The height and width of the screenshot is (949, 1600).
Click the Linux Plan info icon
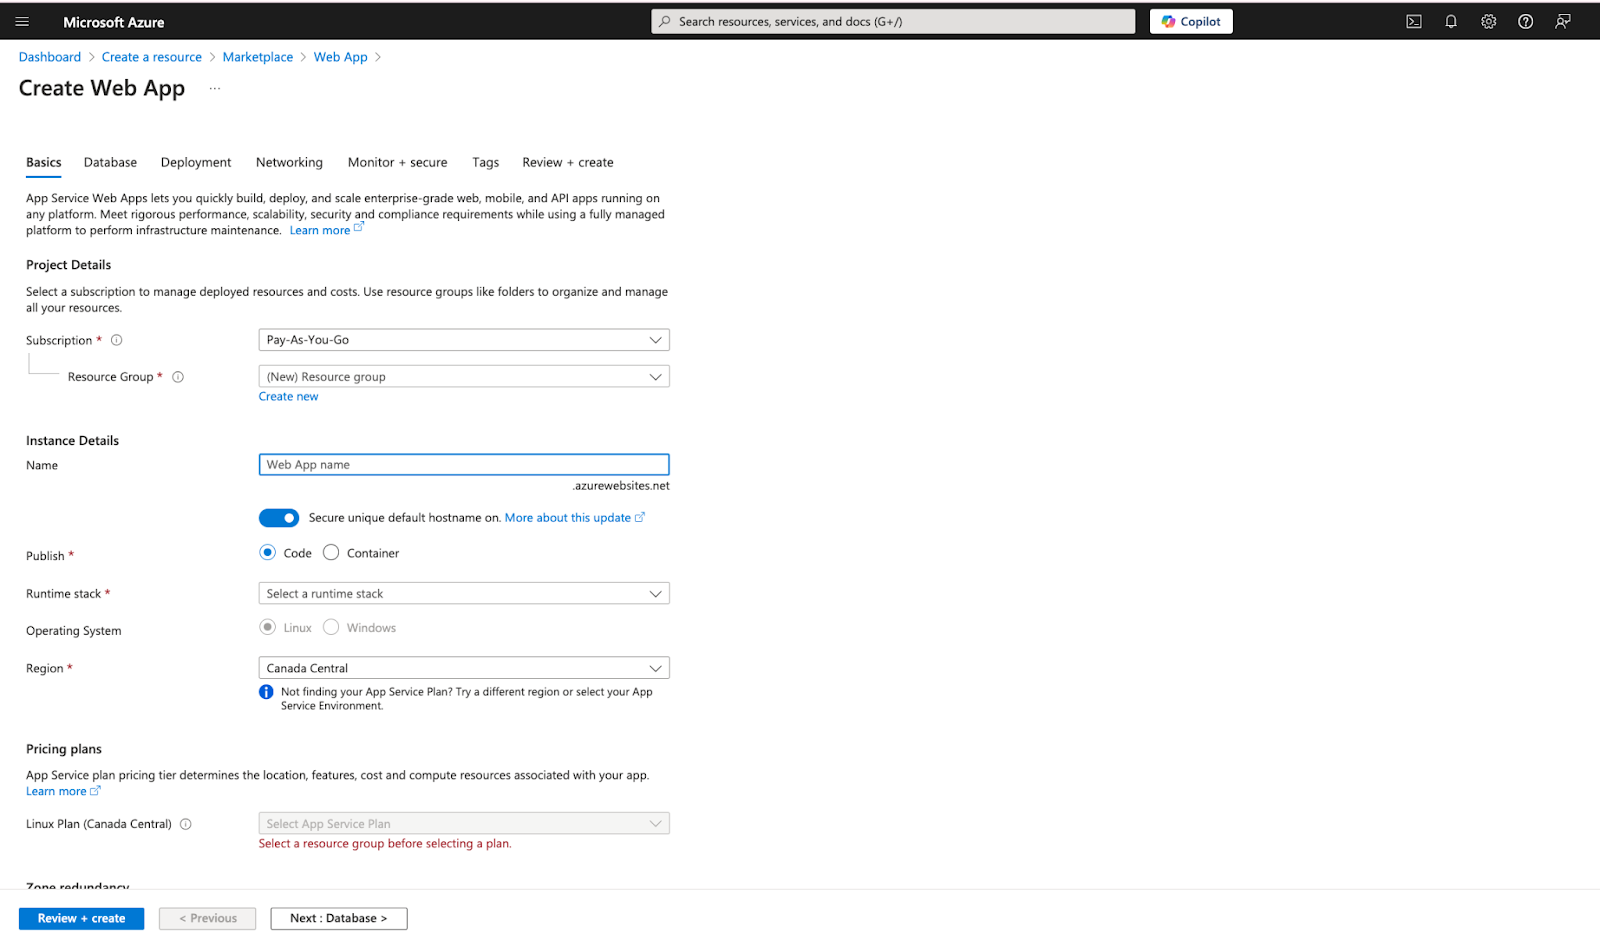click(185, 824)
